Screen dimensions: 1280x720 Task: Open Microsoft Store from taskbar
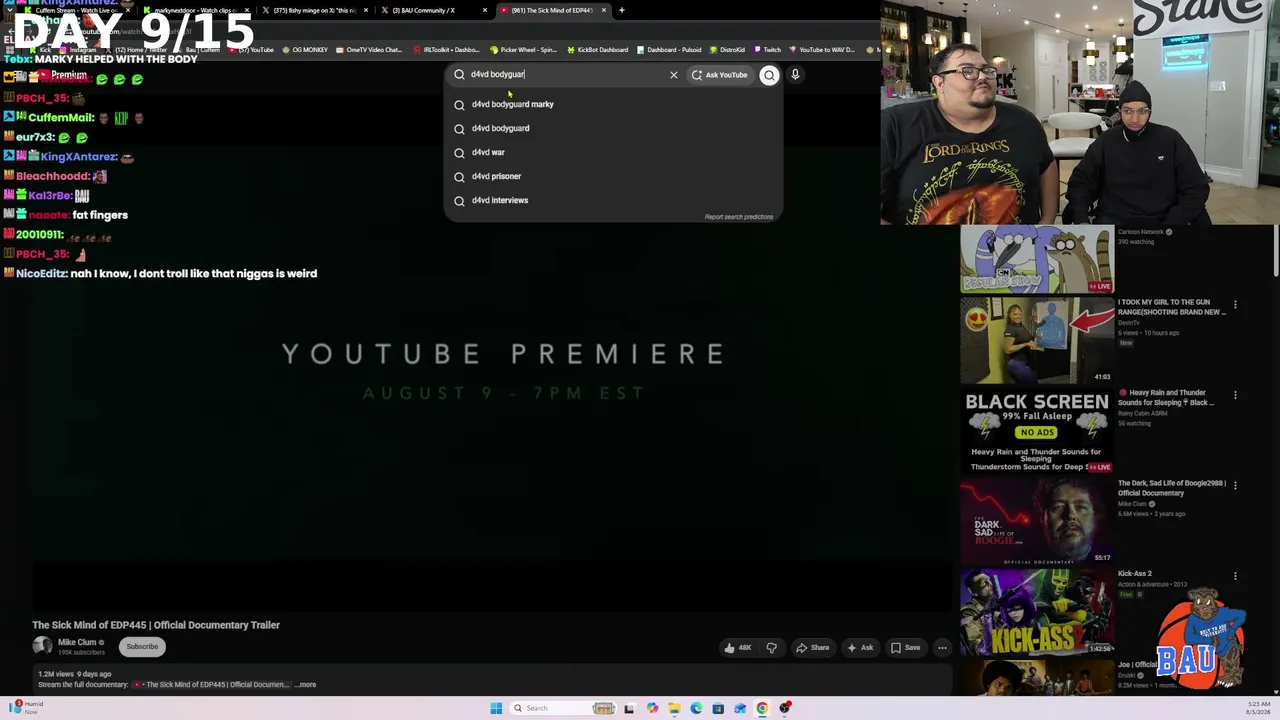718,708
